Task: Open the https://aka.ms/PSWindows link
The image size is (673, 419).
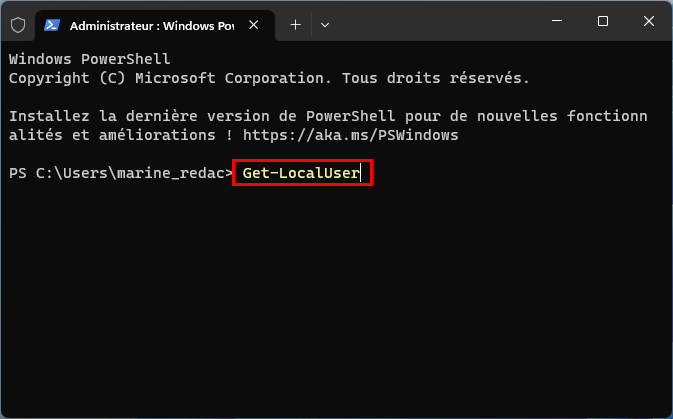Action: (x=351, y=135)
